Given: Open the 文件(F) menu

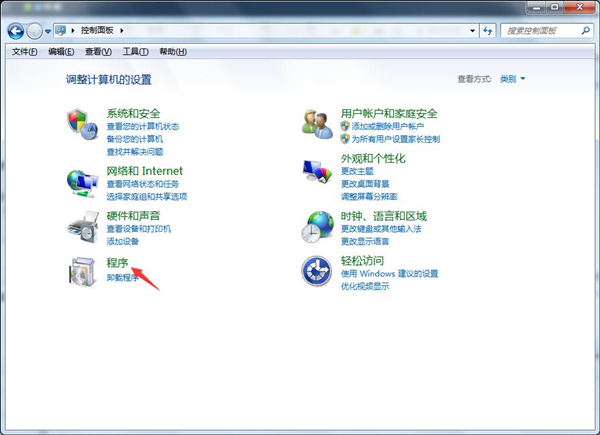Looking at the screenshot, I should (25, 52).
